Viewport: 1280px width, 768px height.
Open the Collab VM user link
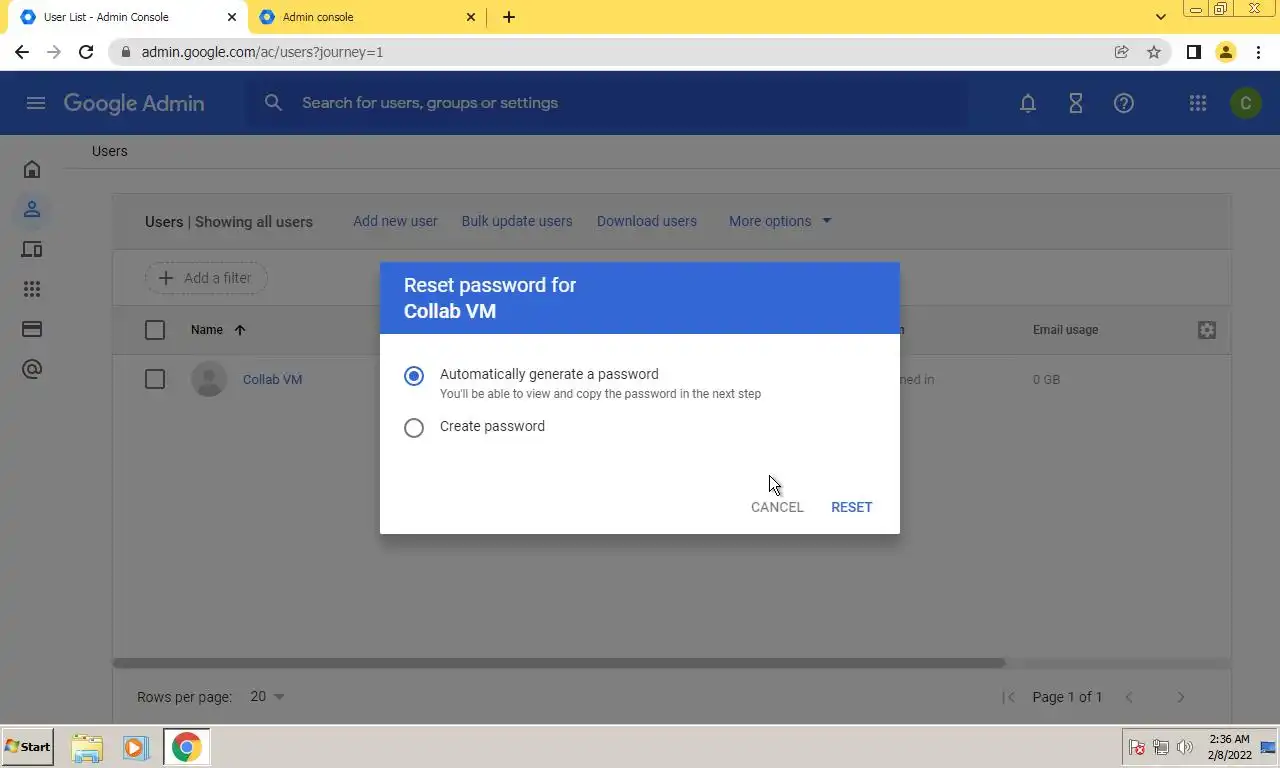[272, 379]
